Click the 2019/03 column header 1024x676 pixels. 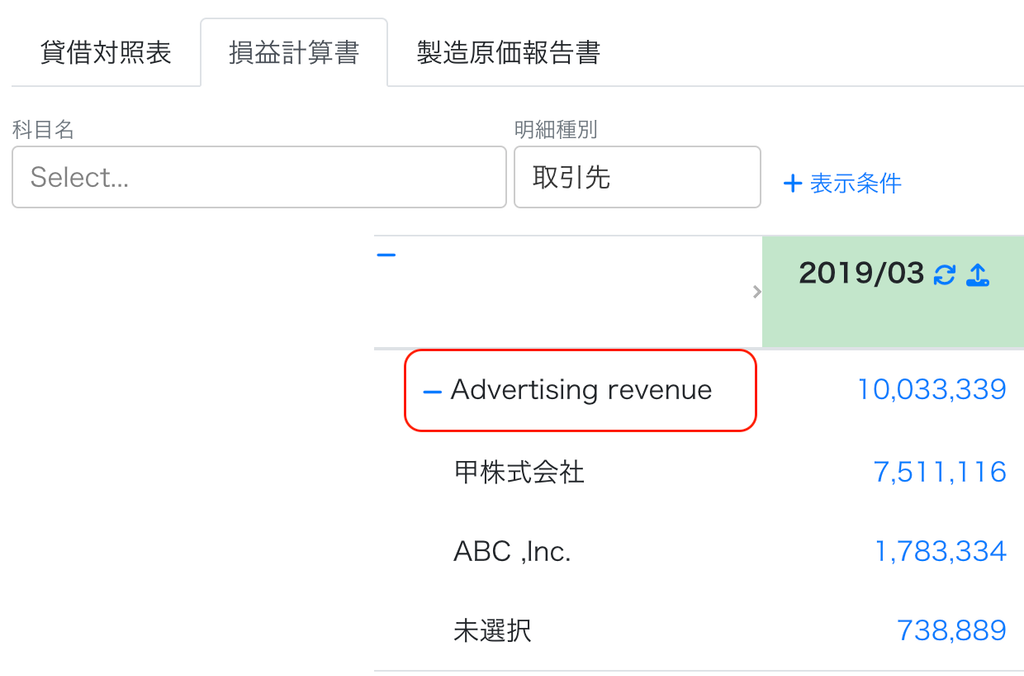[x=861, y=273]
